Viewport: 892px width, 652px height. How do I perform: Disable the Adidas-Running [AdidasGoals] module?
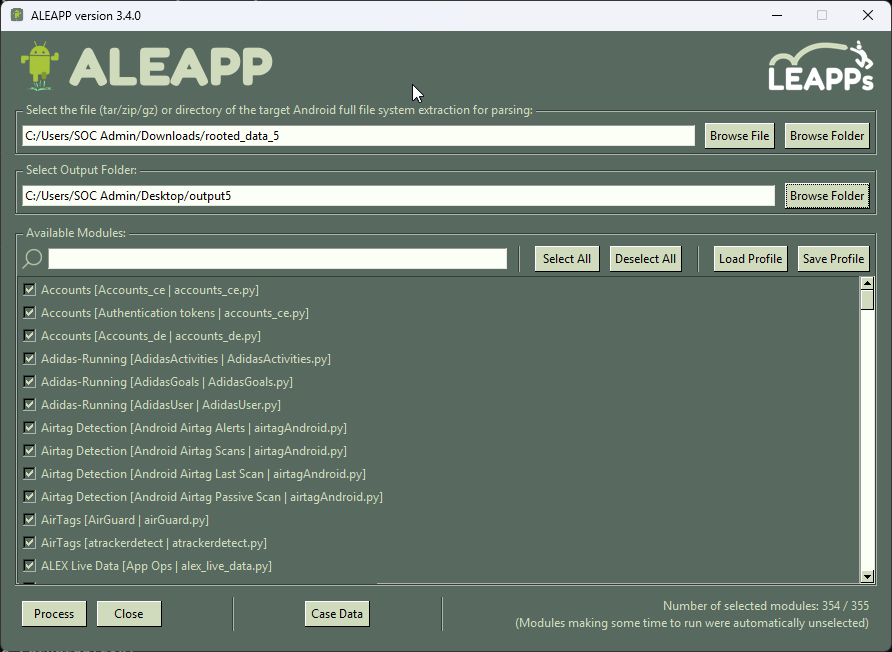(x=29, y=381)
